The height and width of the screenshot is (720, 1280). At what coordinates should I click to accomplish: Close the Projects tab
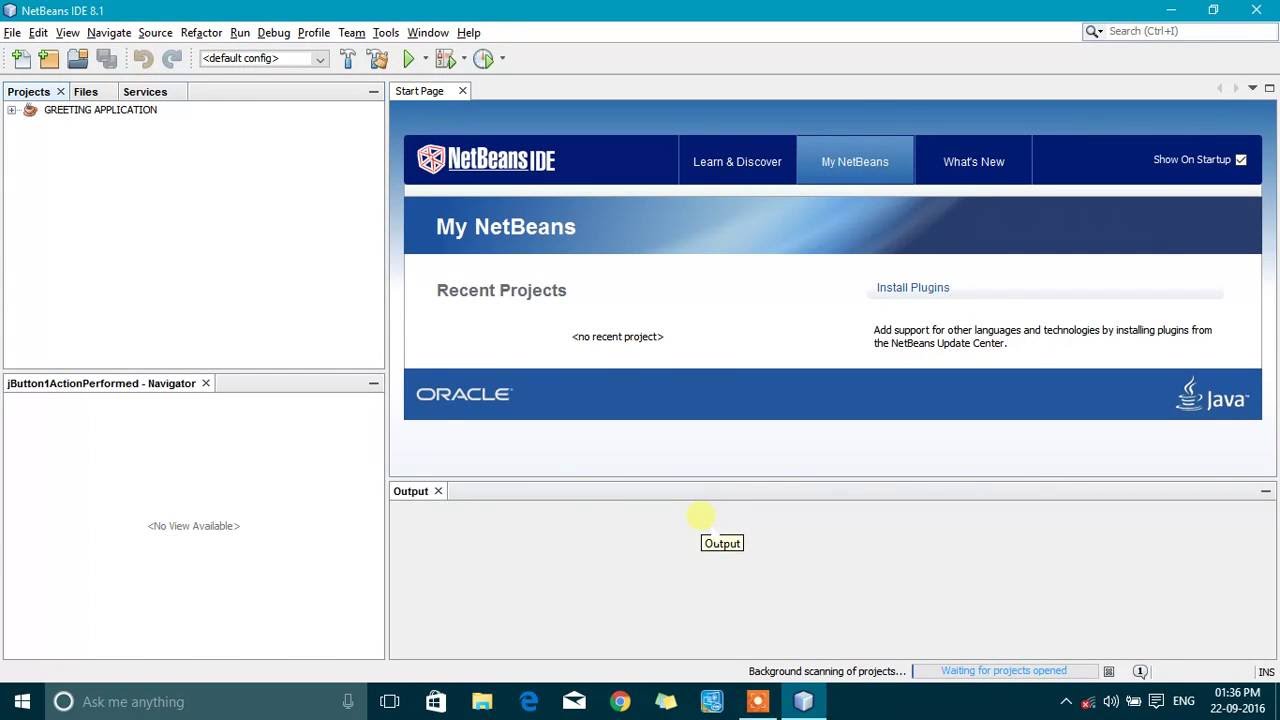click(60, 91)
